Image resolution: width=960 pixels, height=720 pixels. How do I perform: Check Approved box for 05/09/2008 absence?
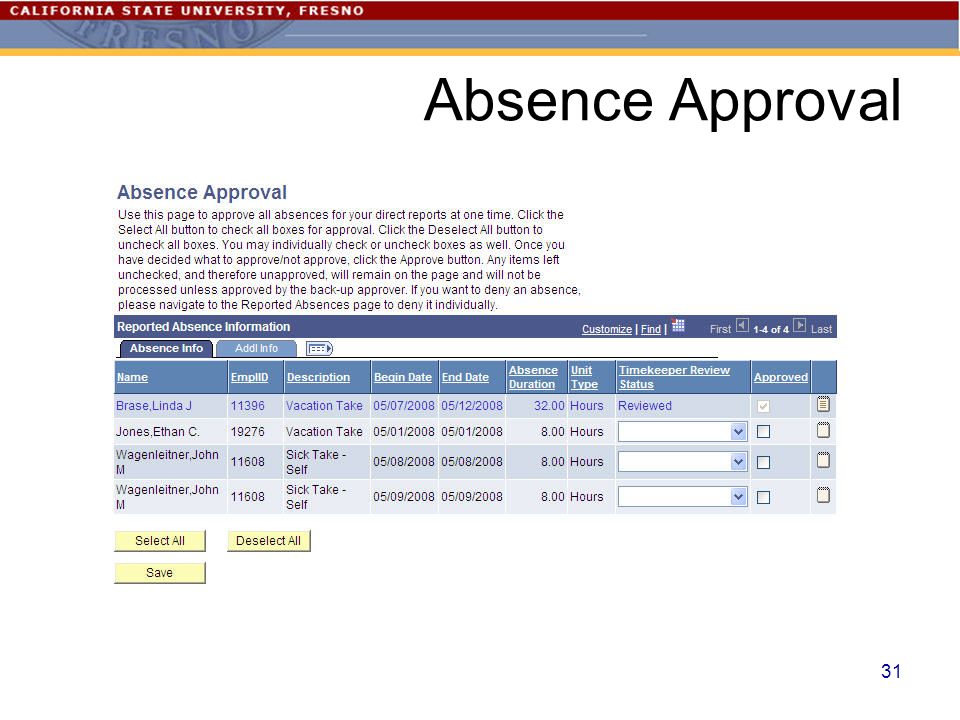click(763, 497)
